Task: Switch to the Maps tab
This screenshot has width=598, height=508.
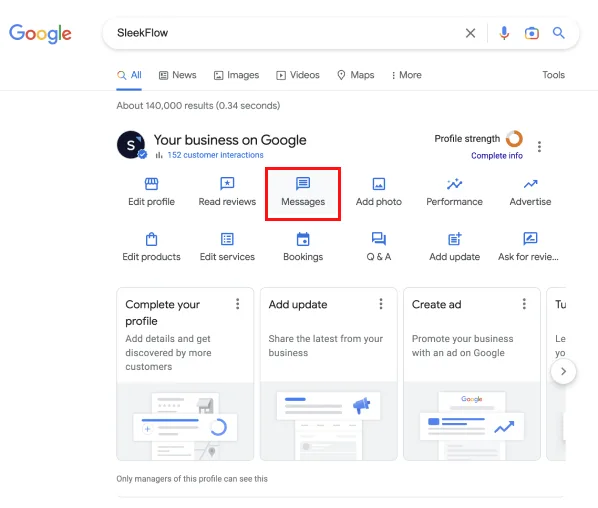Action: pos(356,75)
